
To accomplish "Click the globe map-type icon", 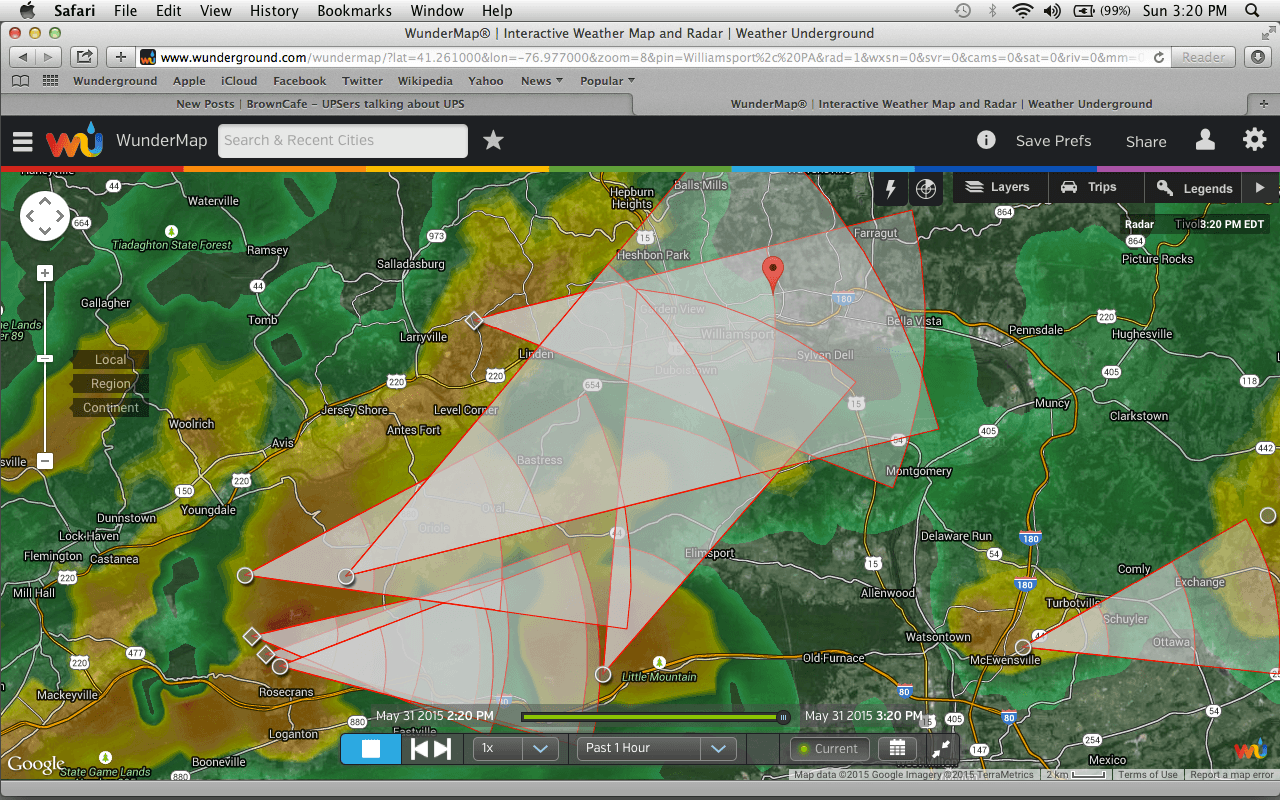I will tap(926, 188).
